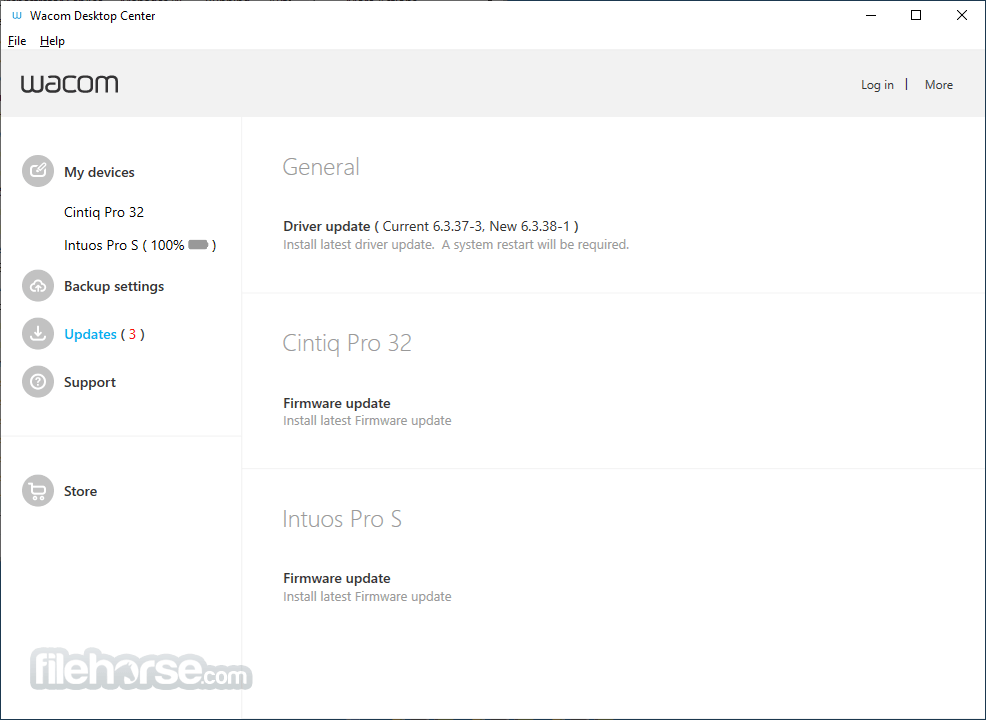The height and width of the screenshot is (720, 986).
Task: Click the Wacom app icon in title bar
Action: click(x=17, y=16)
